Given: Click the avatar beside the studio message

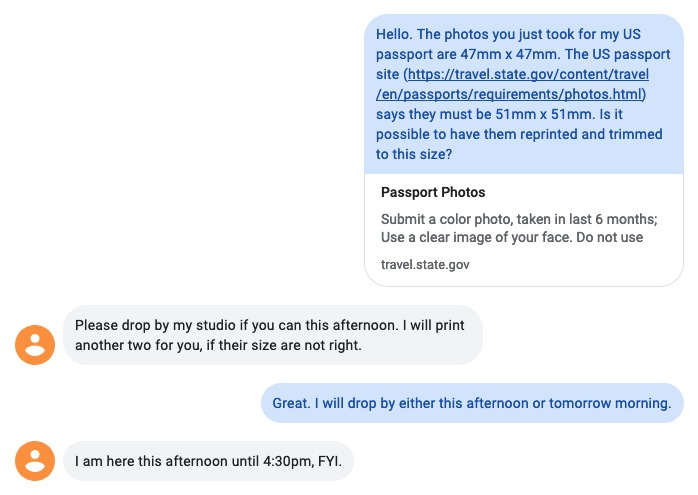Looking at the screenshot, I should pyautogui.click(x=35, y=345).
